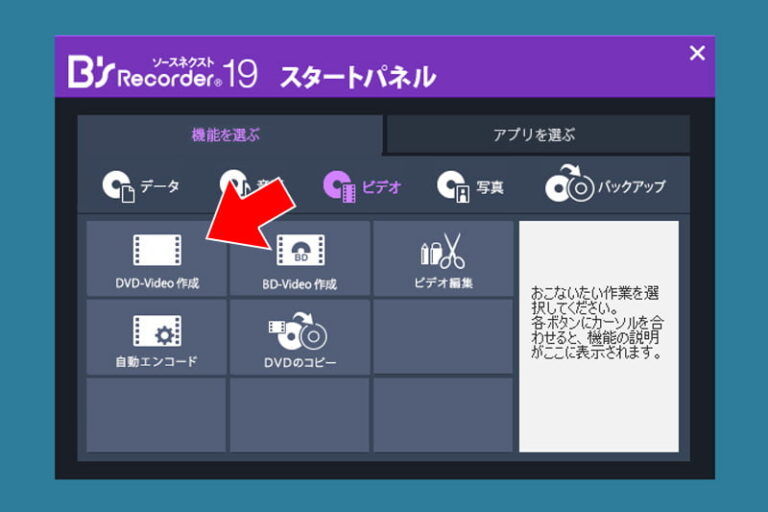Viewport: 768px width, 512px height.
Task: Open BD-Video 作成 filmstrip icon
Action: click(x=300, y=250)
